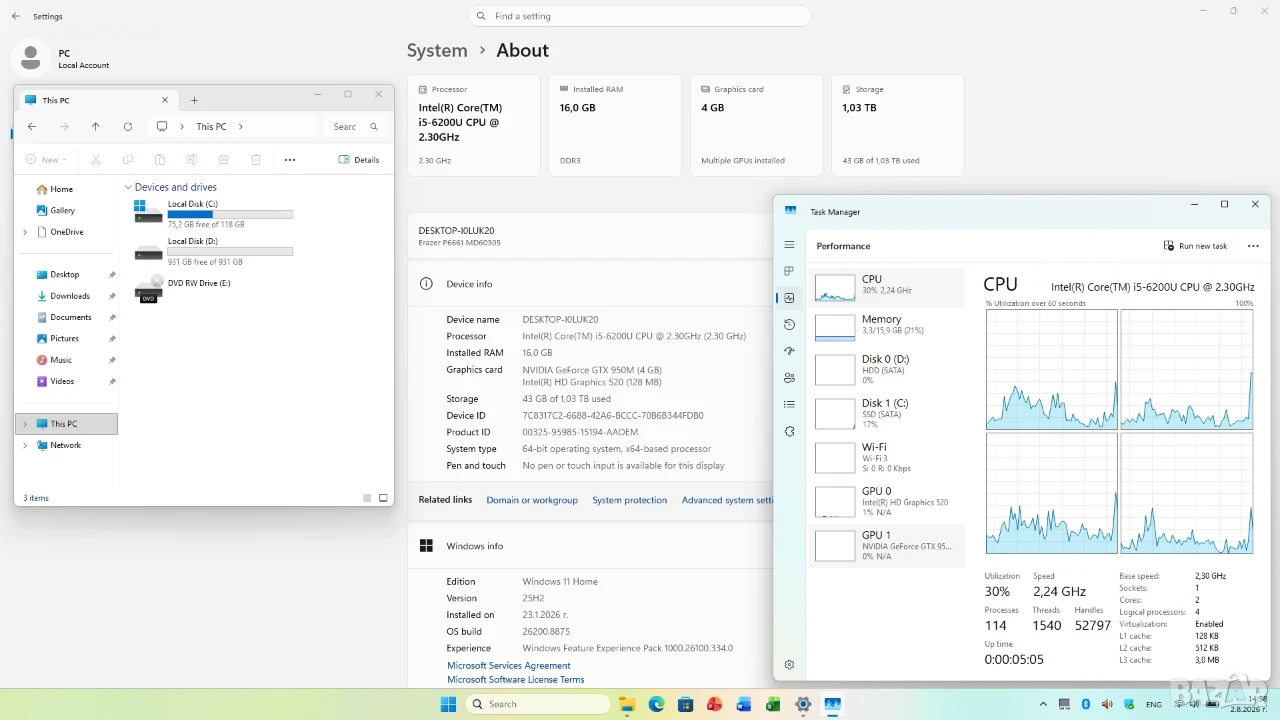
Task: Select CPU in the Performance list
Action: point(886,287)
